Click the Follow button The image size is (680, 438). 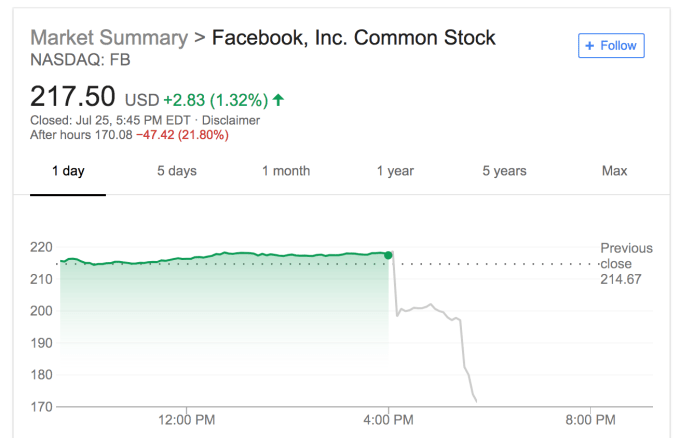click(611, 46)
